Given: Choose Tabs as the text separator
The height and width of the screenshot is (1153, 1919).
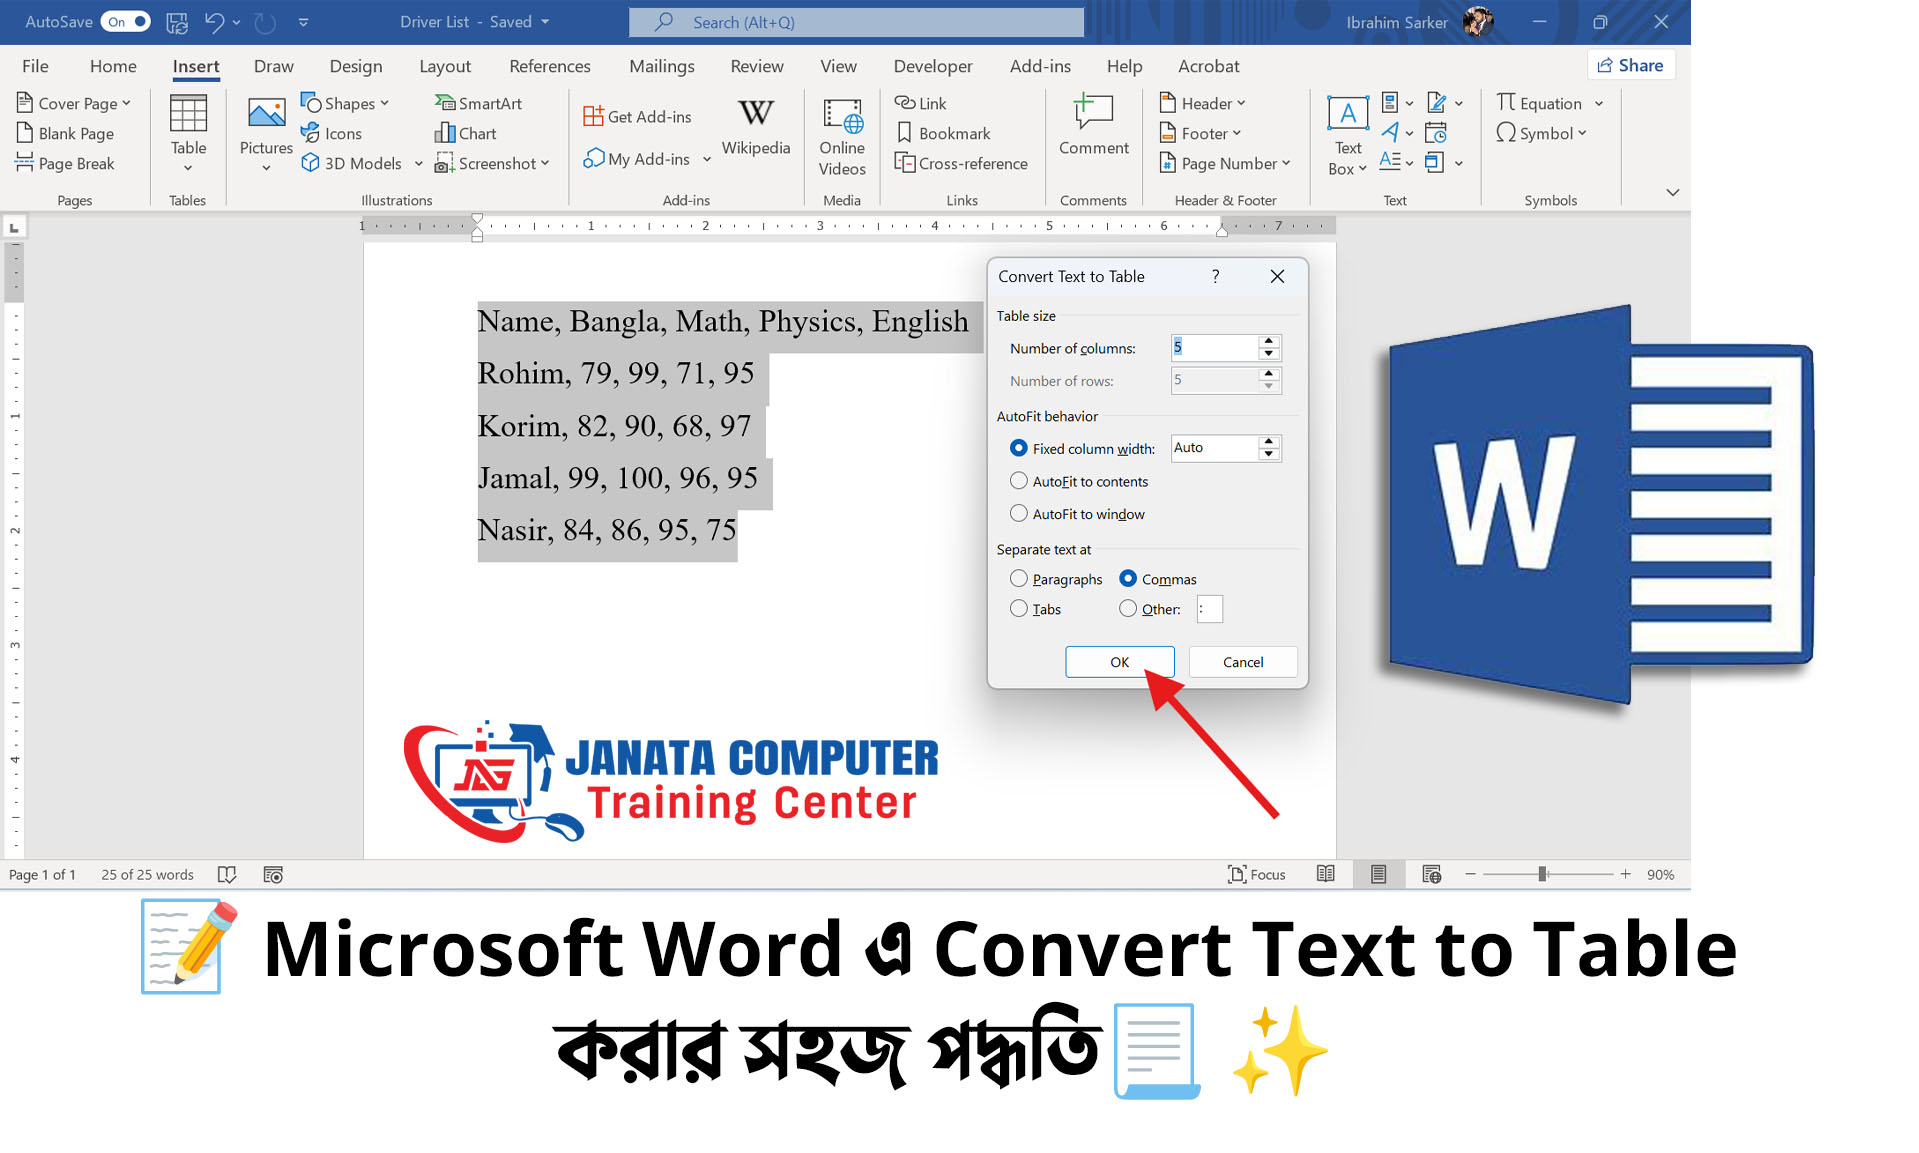Looking at the screenshot, I should (x=1019, y=609).
